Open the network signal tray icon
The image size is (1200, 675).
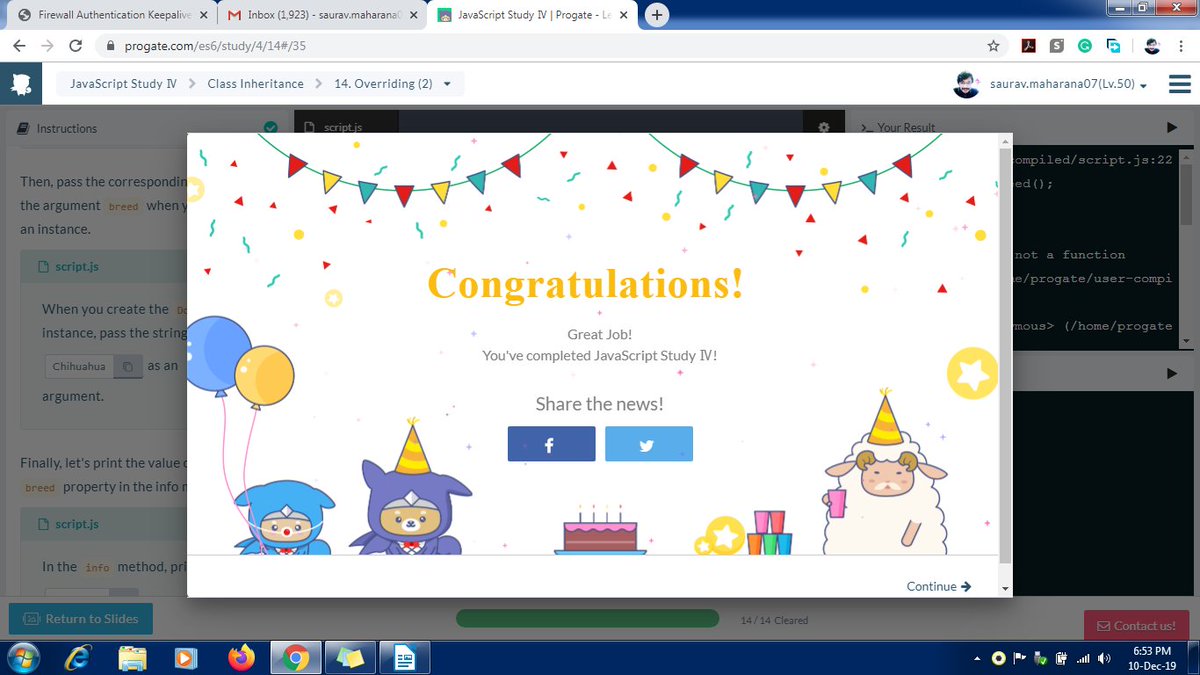(x=1082, y=658)
